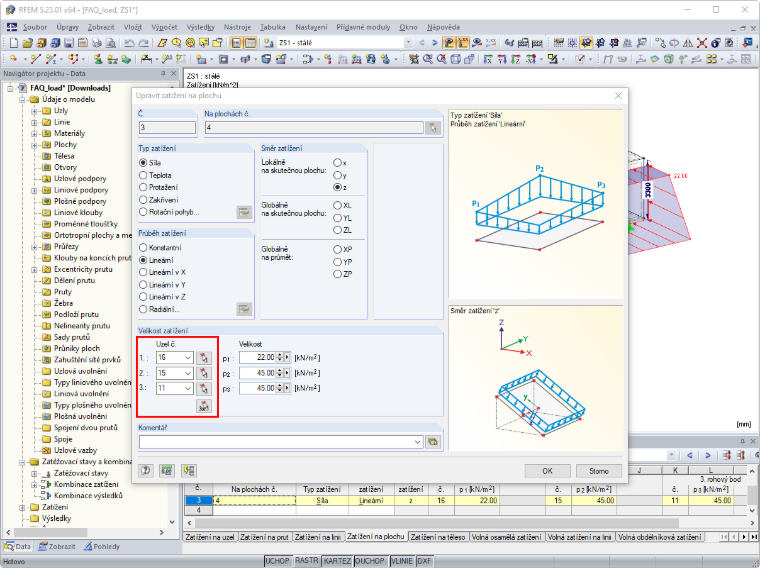Switch to Zatížení na prut tab
Image resolution: width=760 pixels, height=568 pixels.
pyautogui.click(x=264, y=537)
